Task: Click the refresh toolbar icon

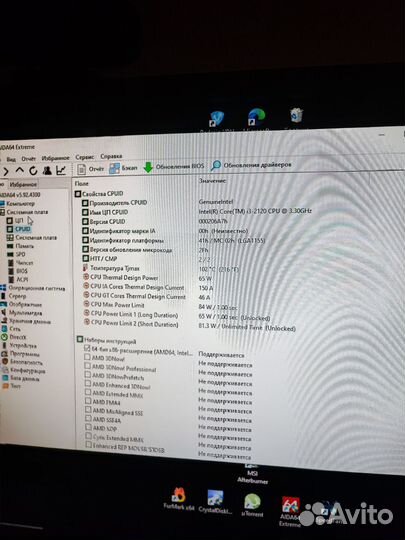Action: tap(33, 170)
